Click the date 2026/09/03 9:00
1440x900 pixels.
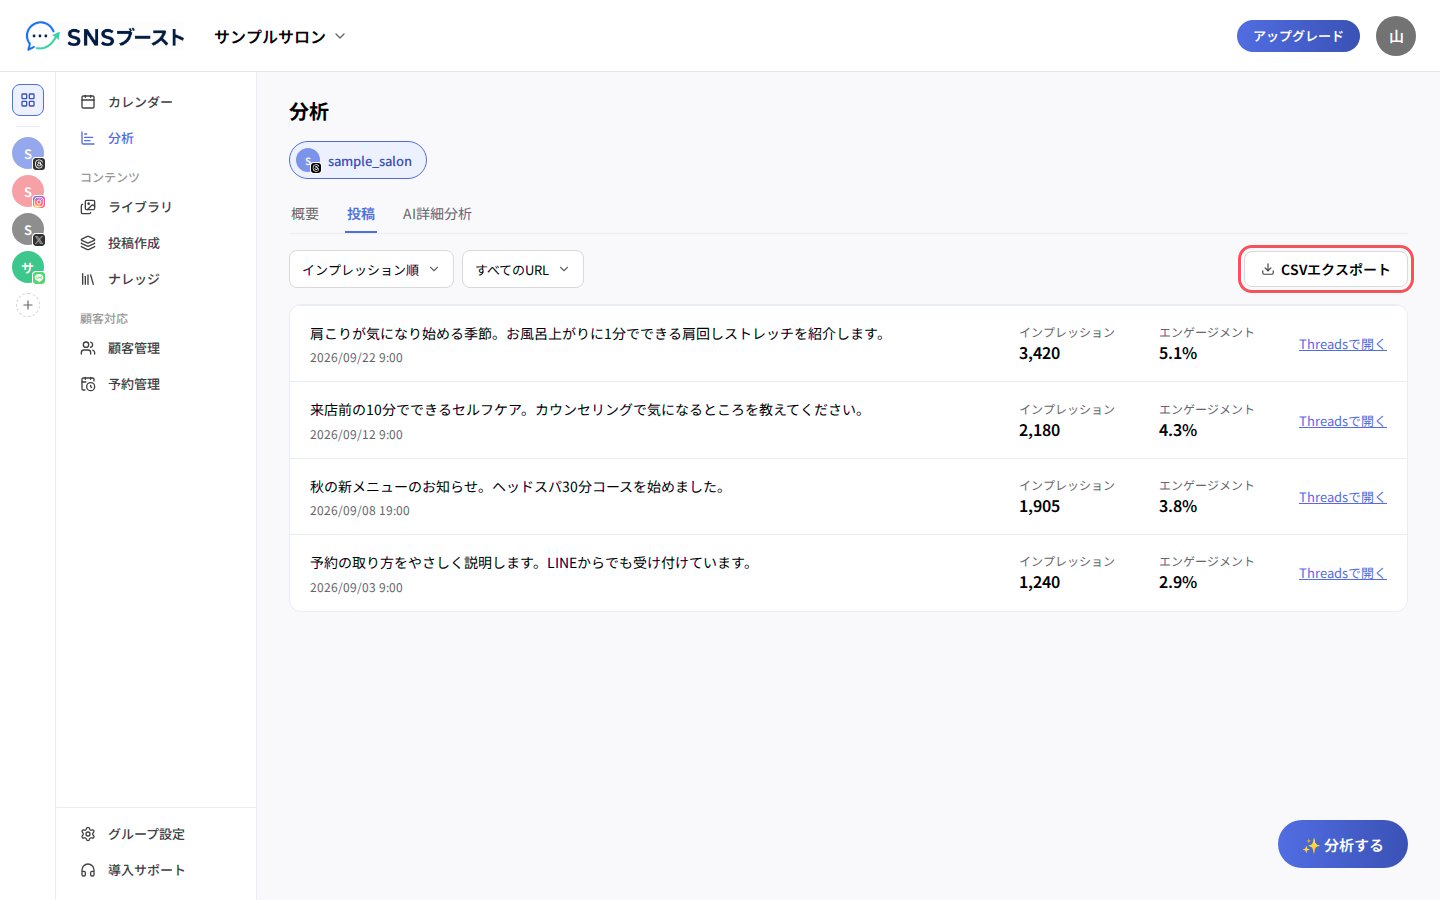coord(356,588)
